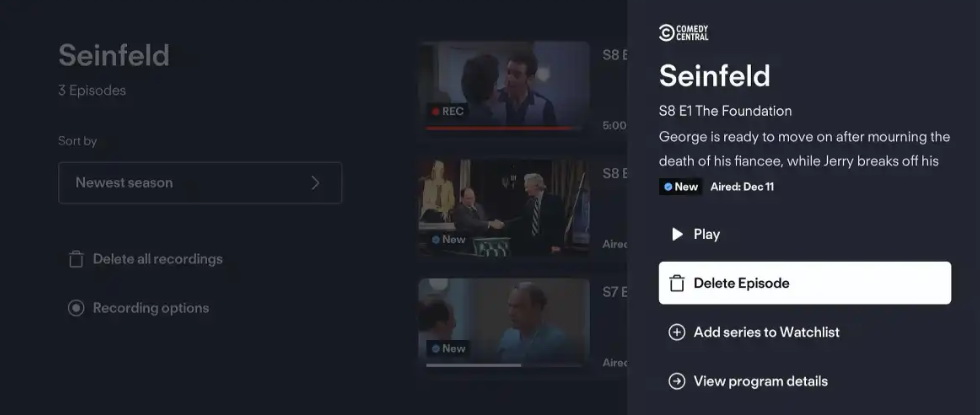
Task: Select the Delete Episode option
Action: point(805,283)
